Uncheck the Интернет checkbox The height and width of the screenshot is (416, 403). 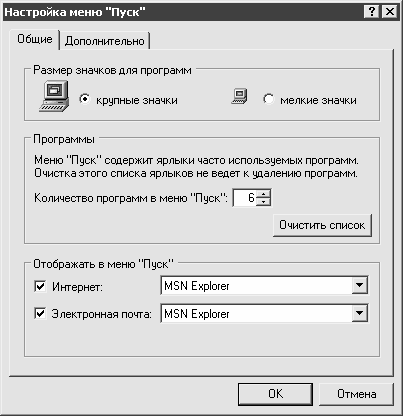tap(40, 286)
